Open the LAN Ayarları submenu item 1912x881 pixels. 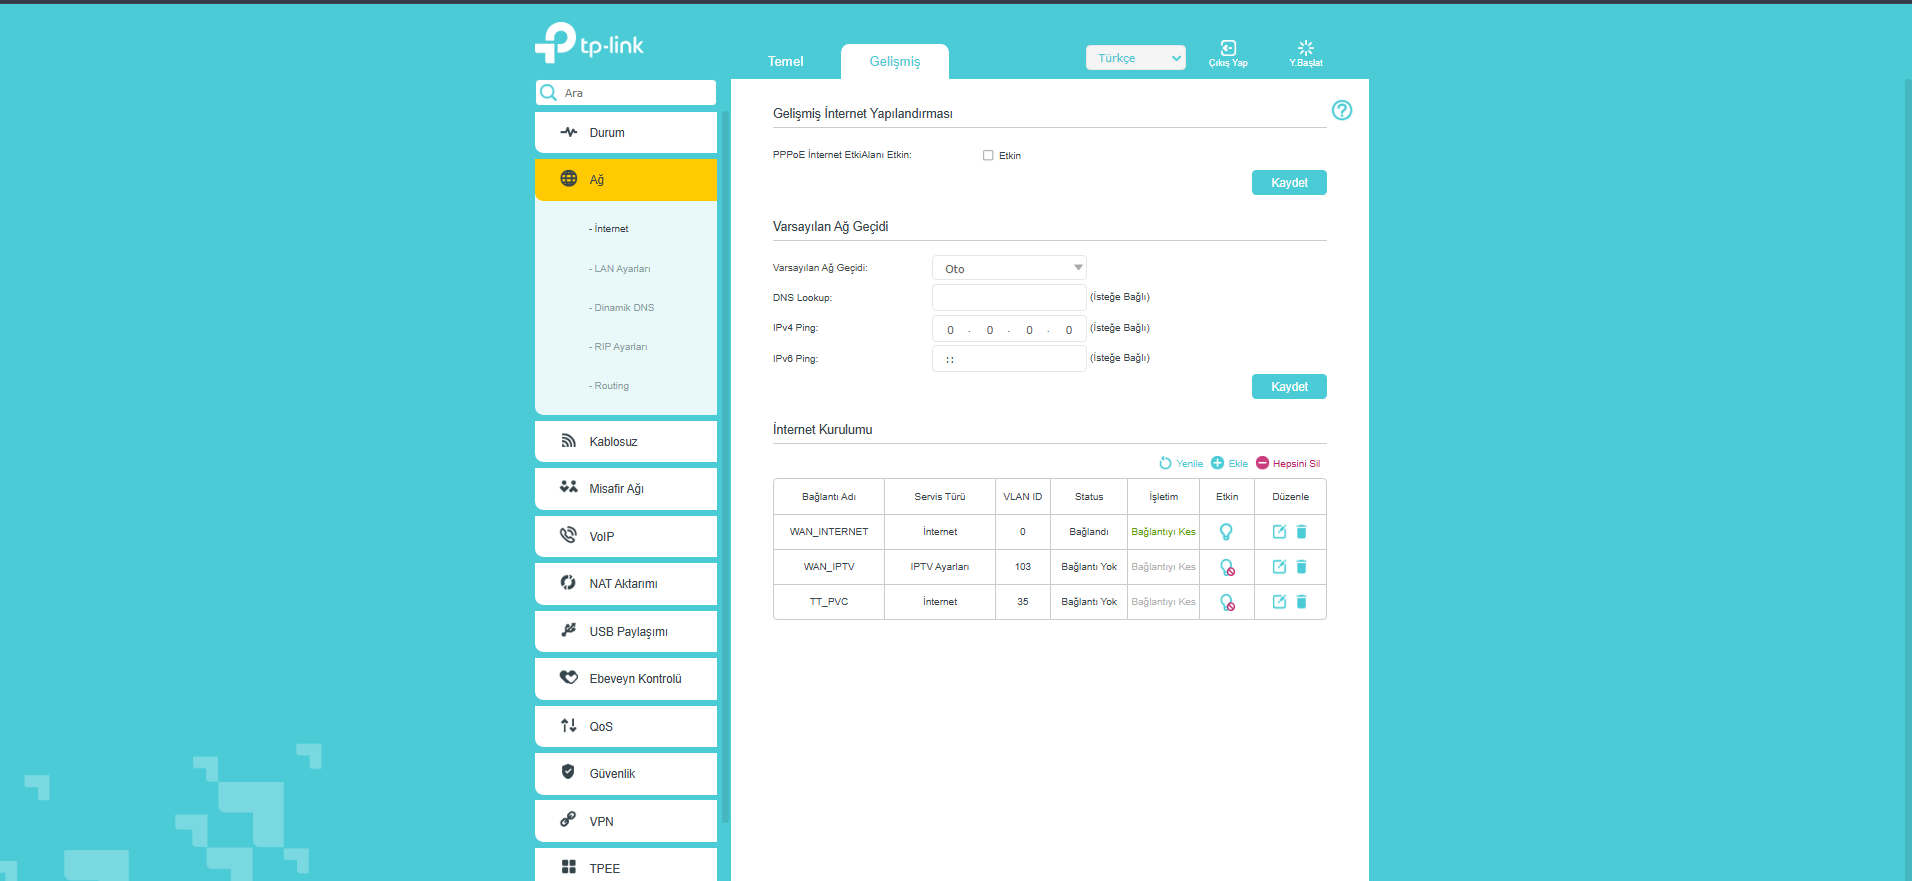coord(620,269)
